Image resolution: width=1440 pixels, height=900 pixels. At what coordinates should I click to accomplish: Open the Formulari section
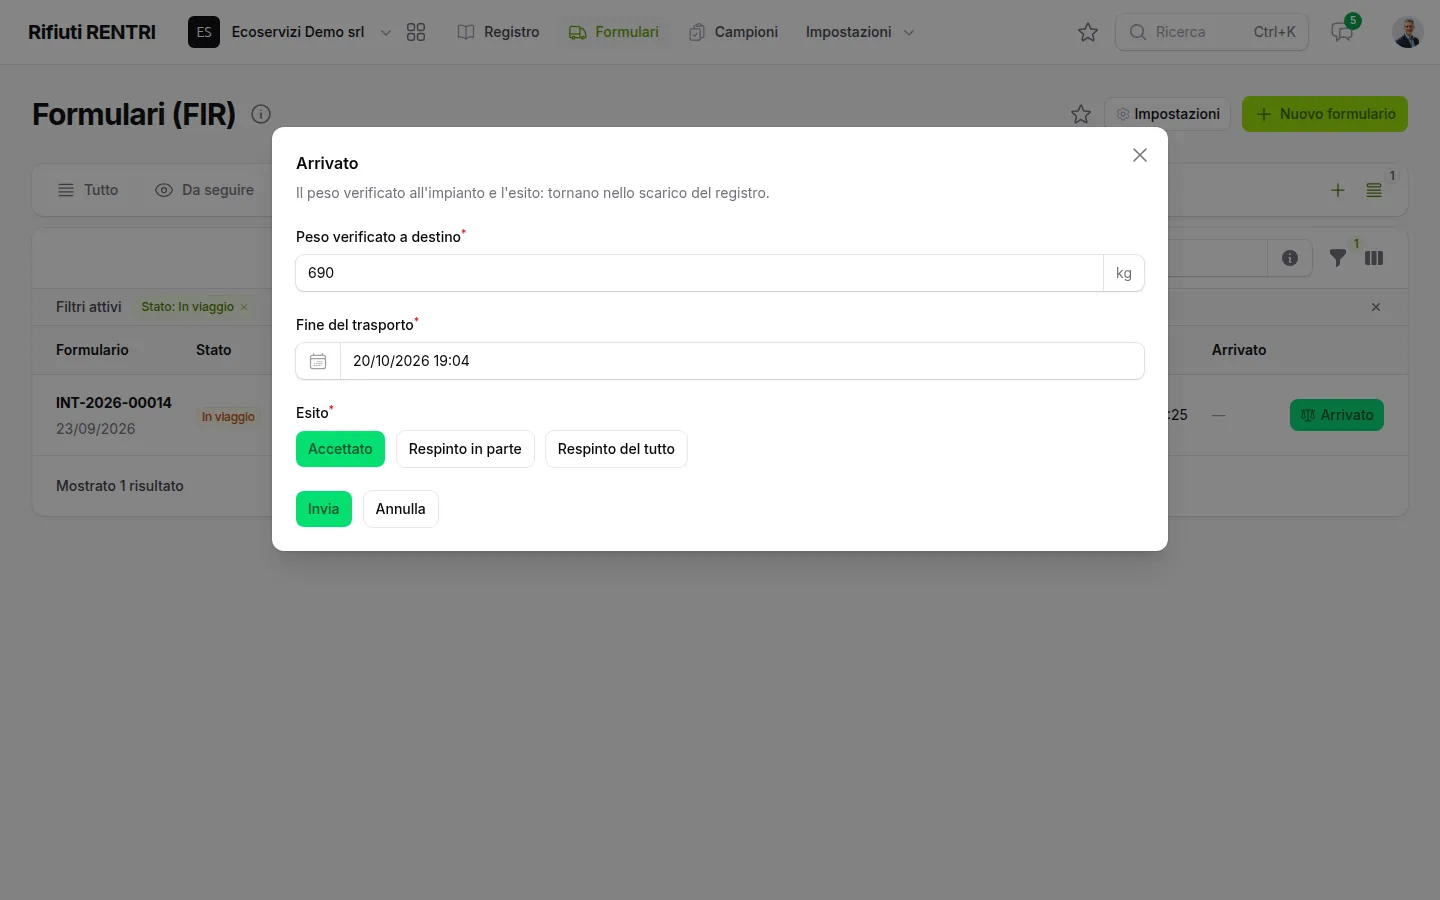614,32
